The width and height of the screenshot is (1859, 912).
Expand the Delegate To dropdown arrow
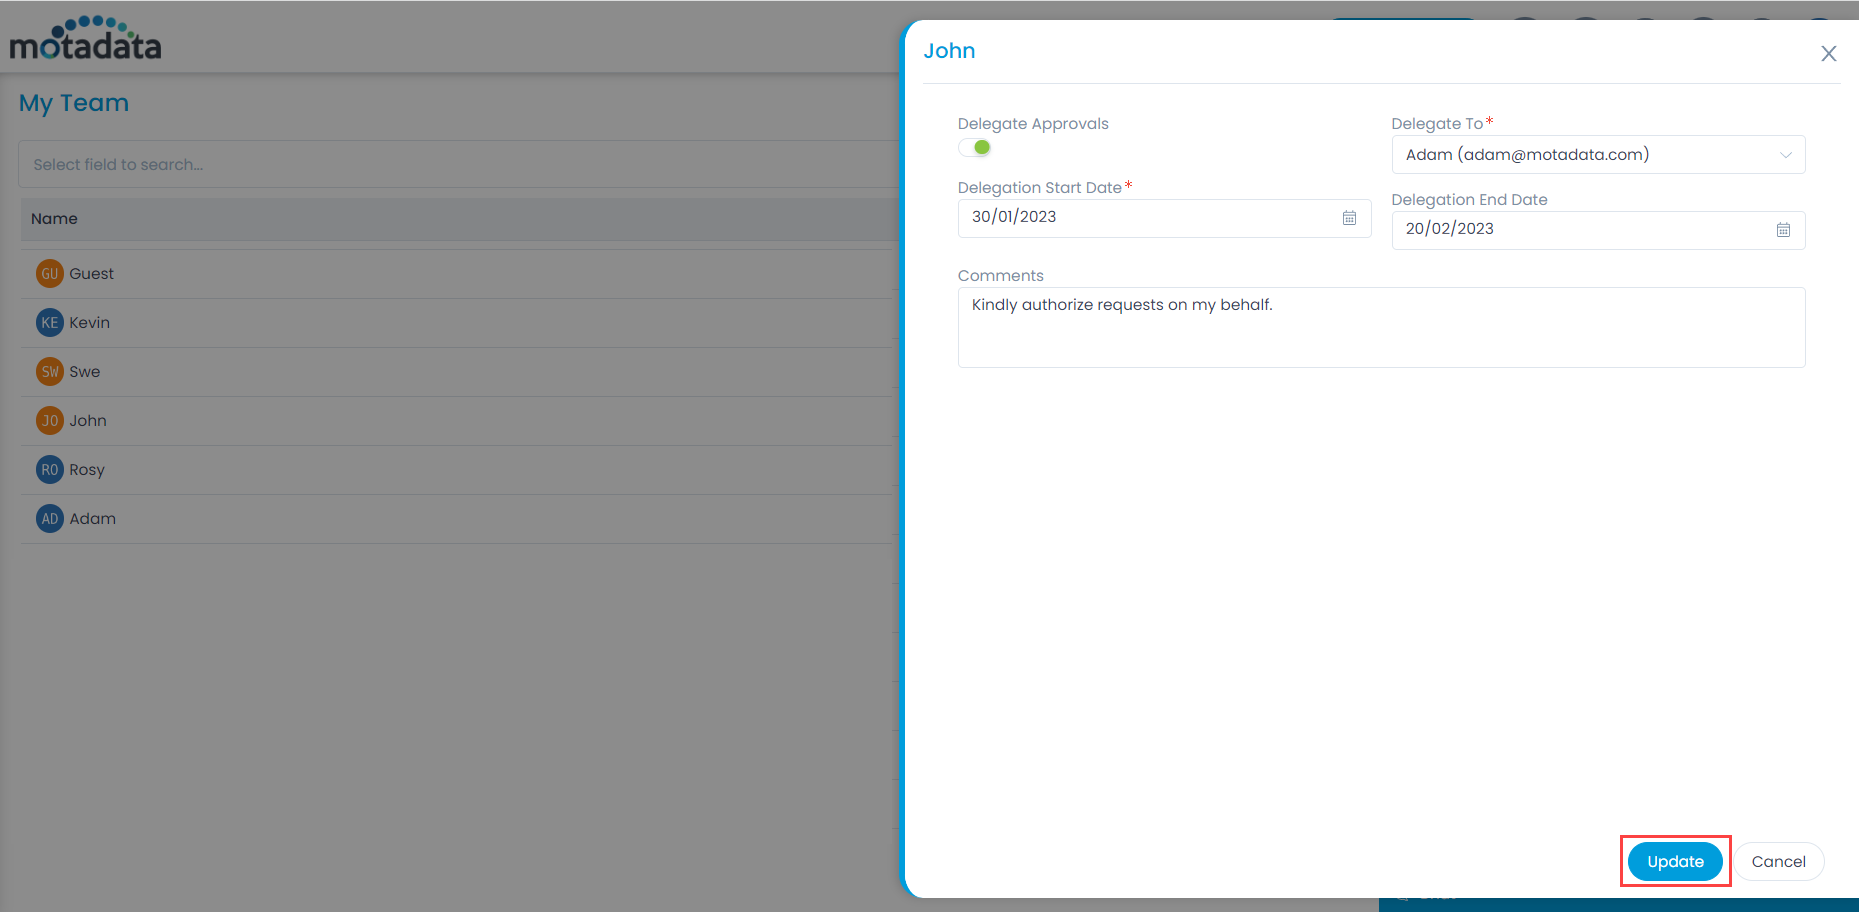(1785, 155)
